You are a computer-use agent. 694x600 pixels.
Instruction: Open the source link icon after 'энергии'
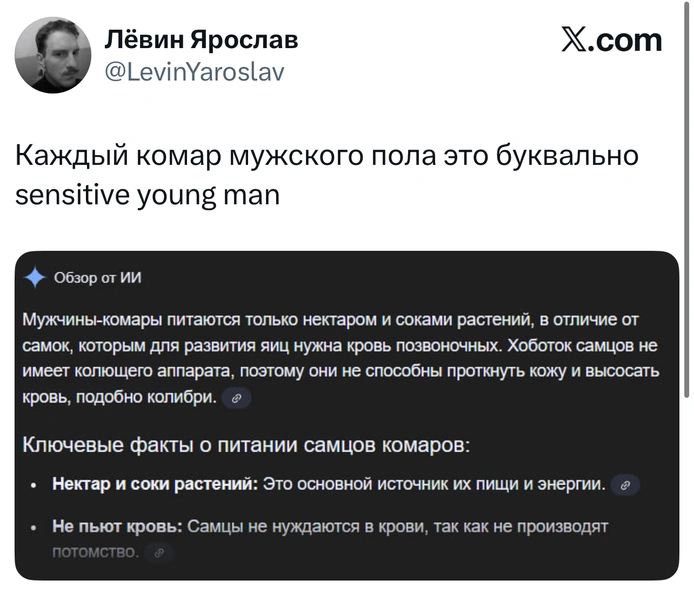pyautogui.click(x=625, y=485)
